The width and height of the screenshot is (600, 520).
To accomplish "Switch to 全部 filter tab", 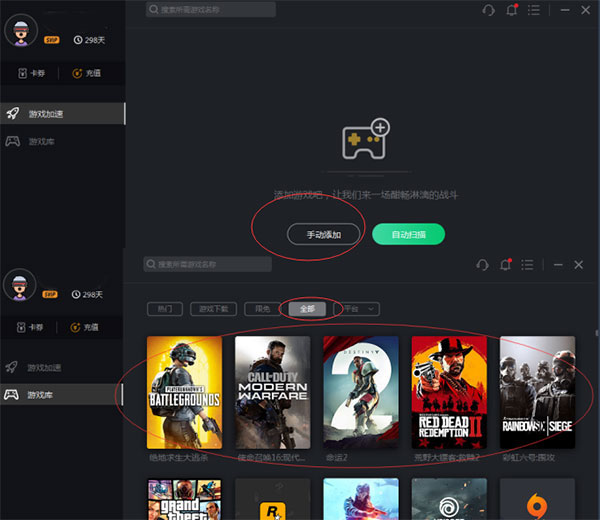I will (307, 309).
